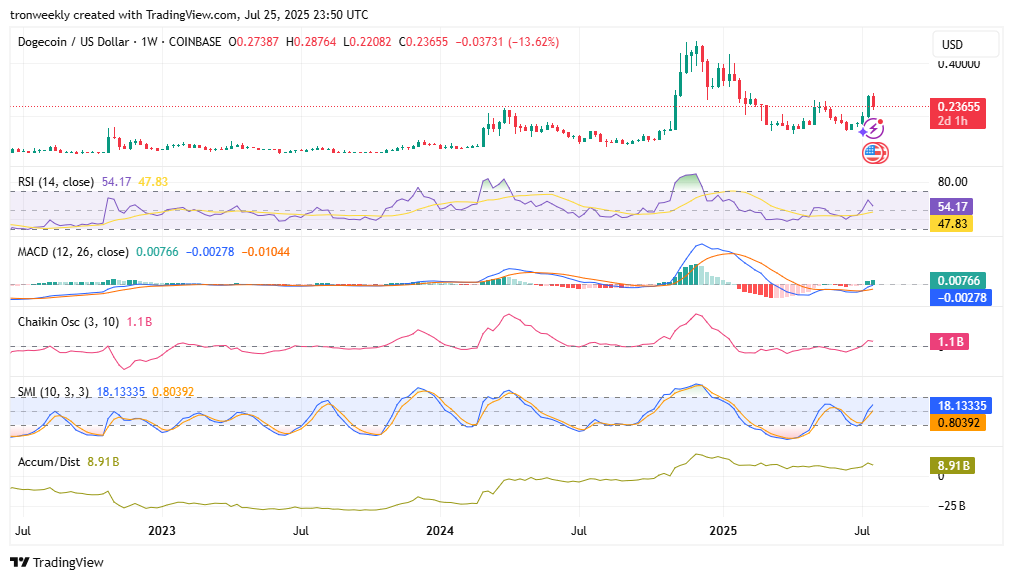Viewport: 1013px width, 580px height.
Task: Click the 0.40000 price scale label
Action: coord(959,64)
